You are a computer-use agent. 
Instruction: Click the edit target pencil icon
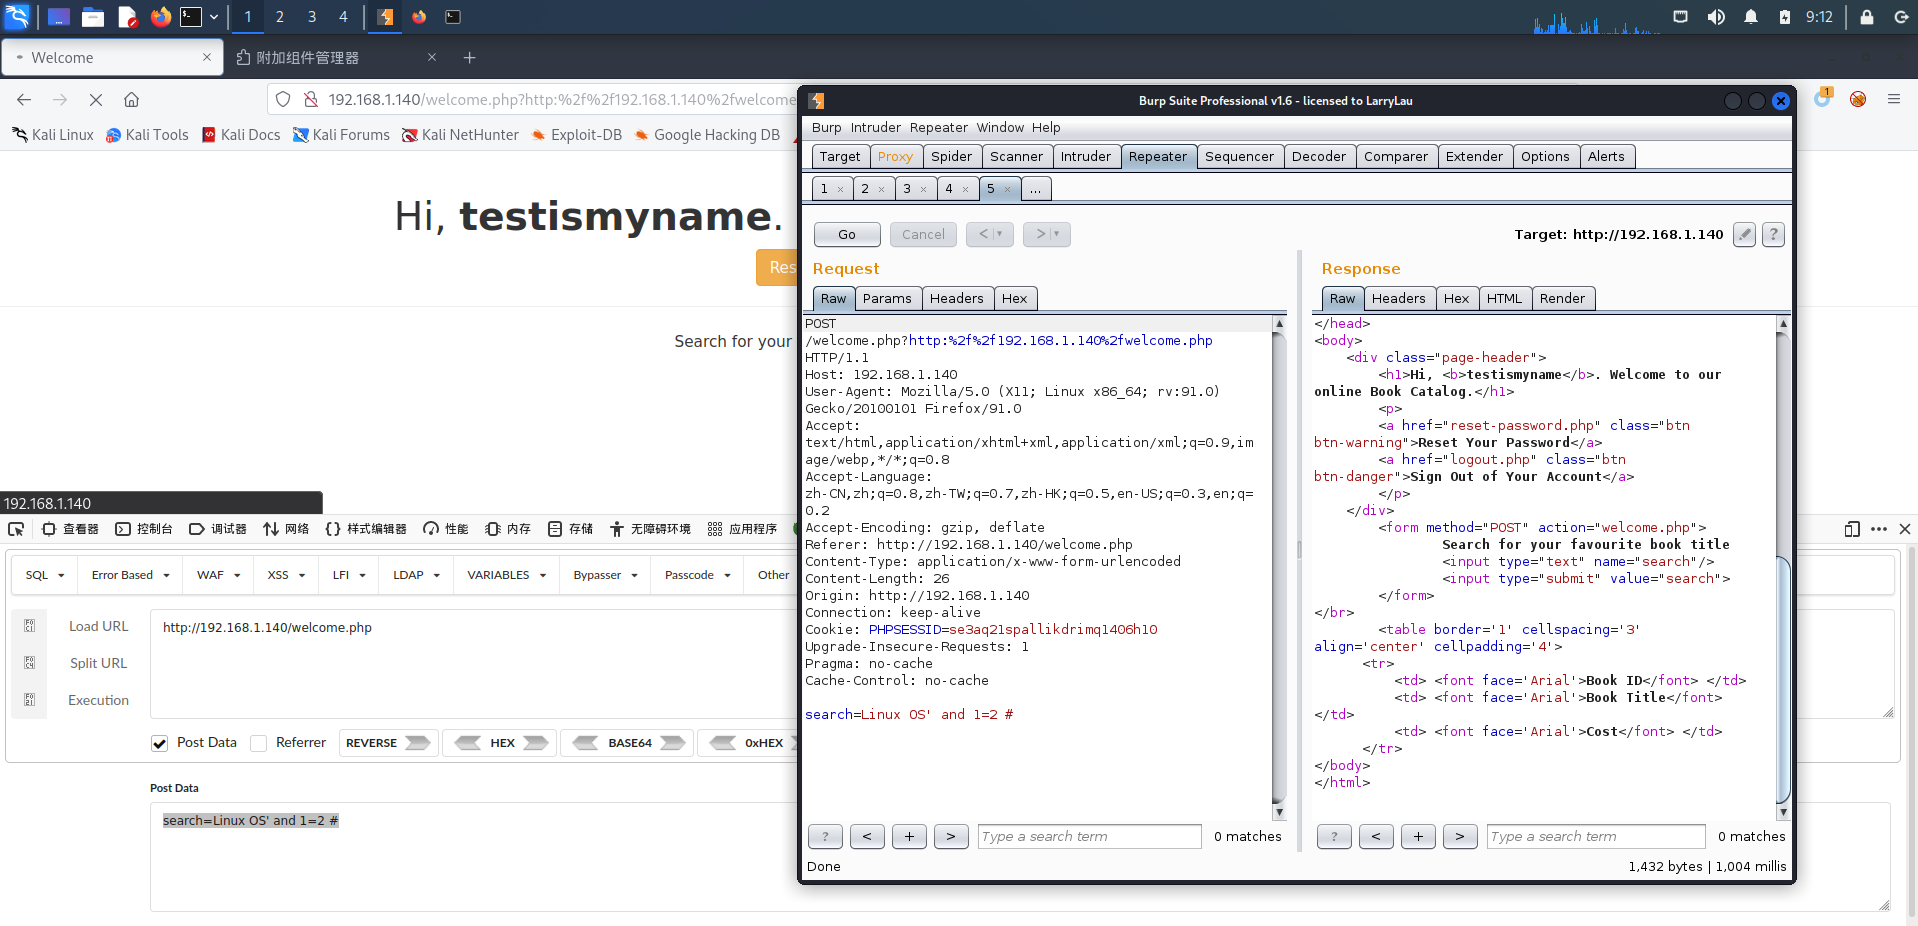click(x=1744, y=234)
